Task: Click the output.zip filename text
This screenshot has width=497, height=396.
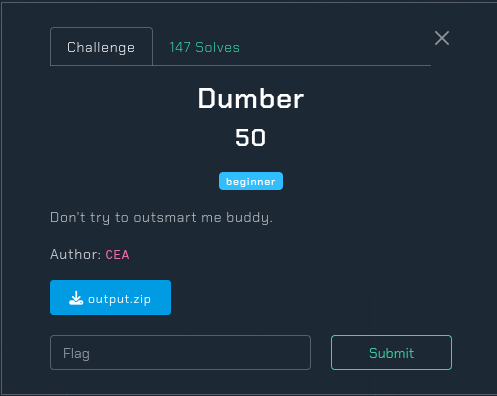Action: pos(119,299)
